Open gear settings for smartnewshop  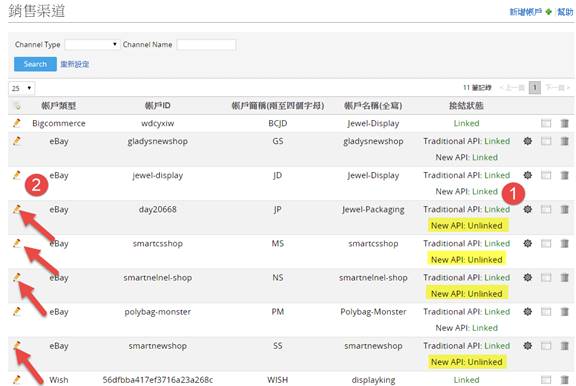click(x=528, y=346)
